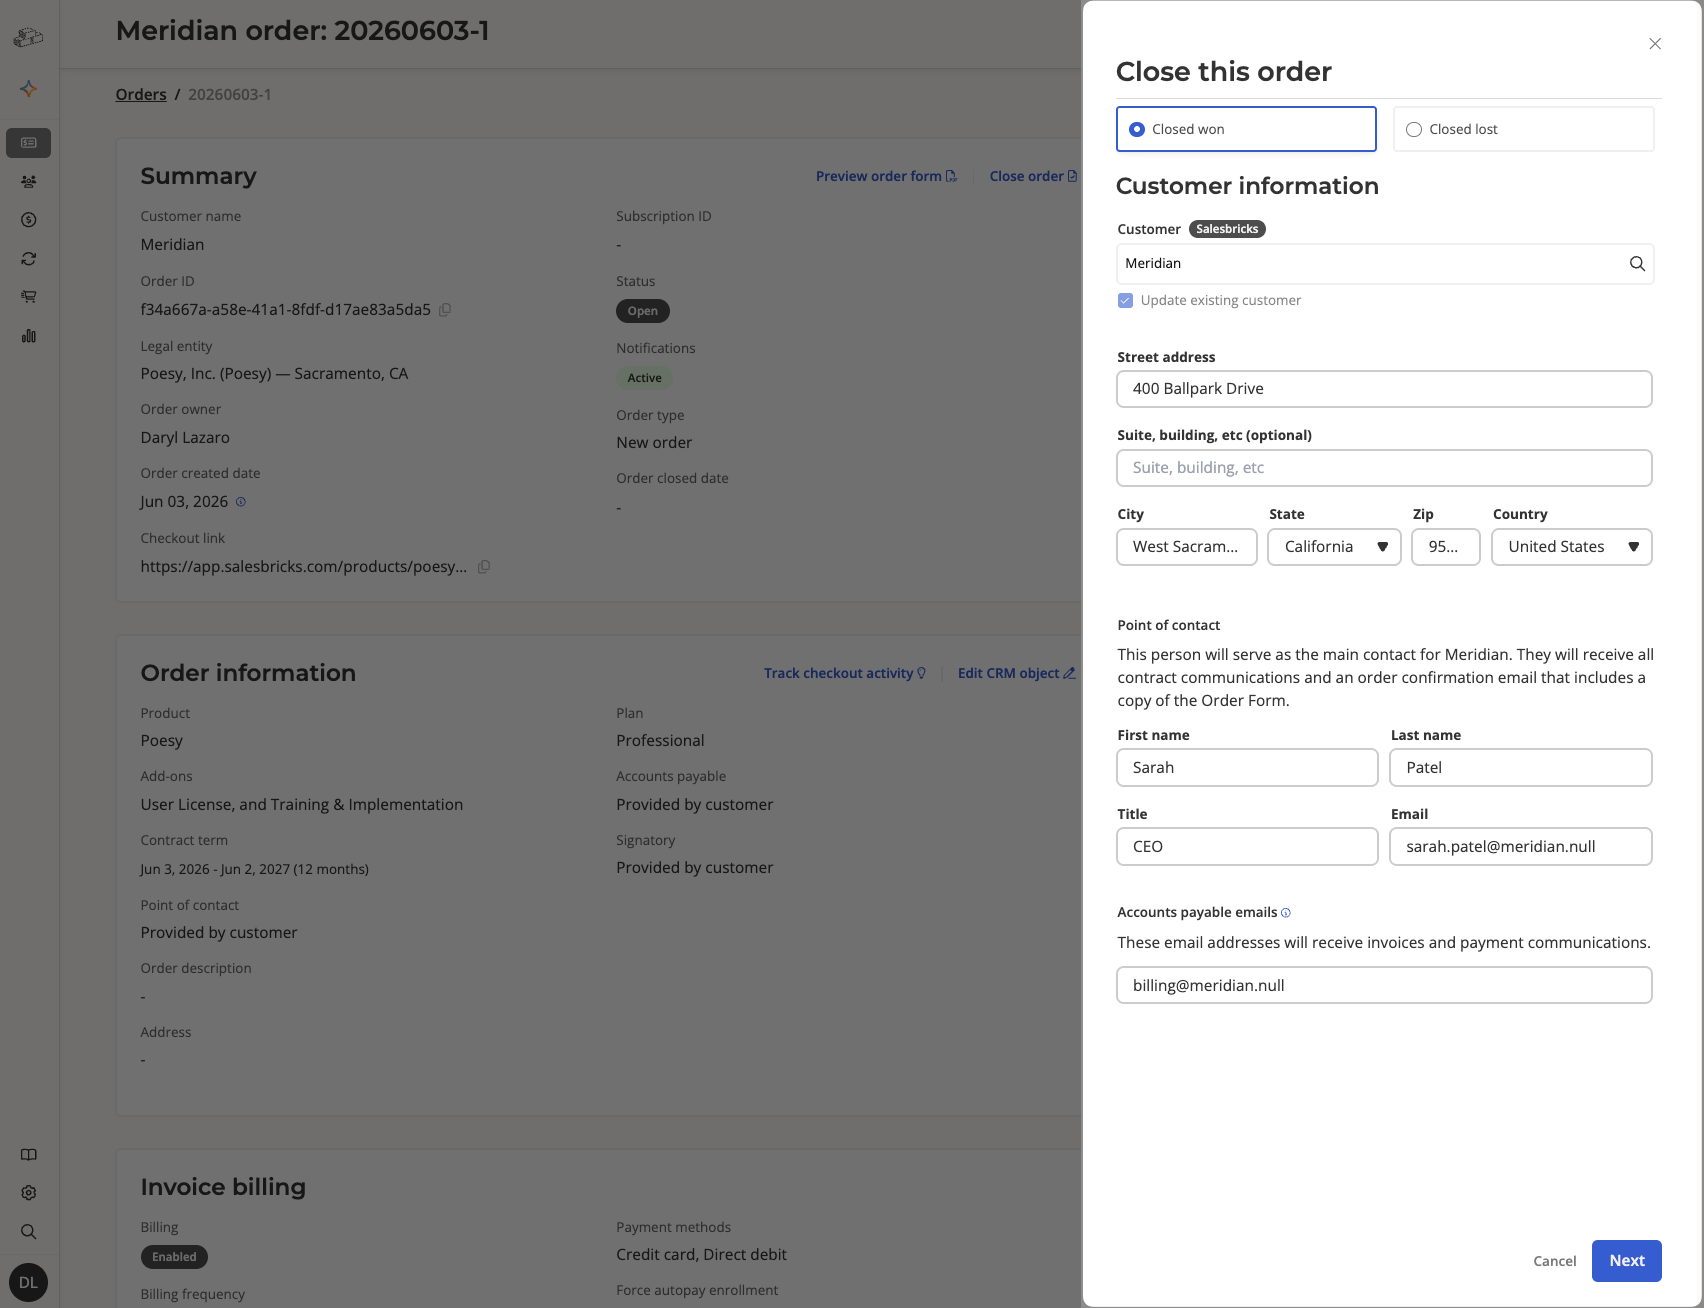Open the sparkle AI assistant icon
Image resolution: width=1704 pixels, height=1308 pixels.
[29, 89]
